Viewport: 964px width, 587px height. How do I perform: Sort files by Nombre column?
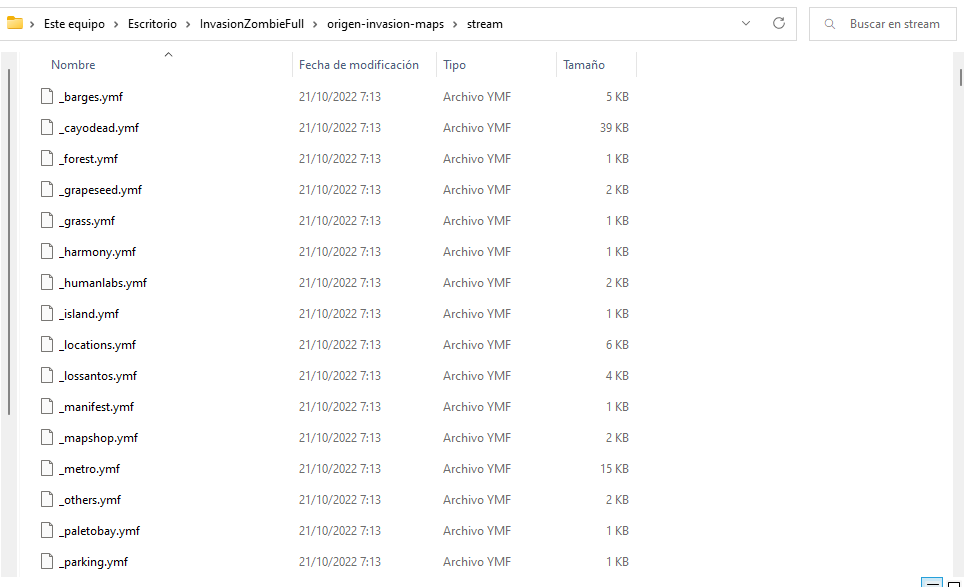(x=73, y=65)
